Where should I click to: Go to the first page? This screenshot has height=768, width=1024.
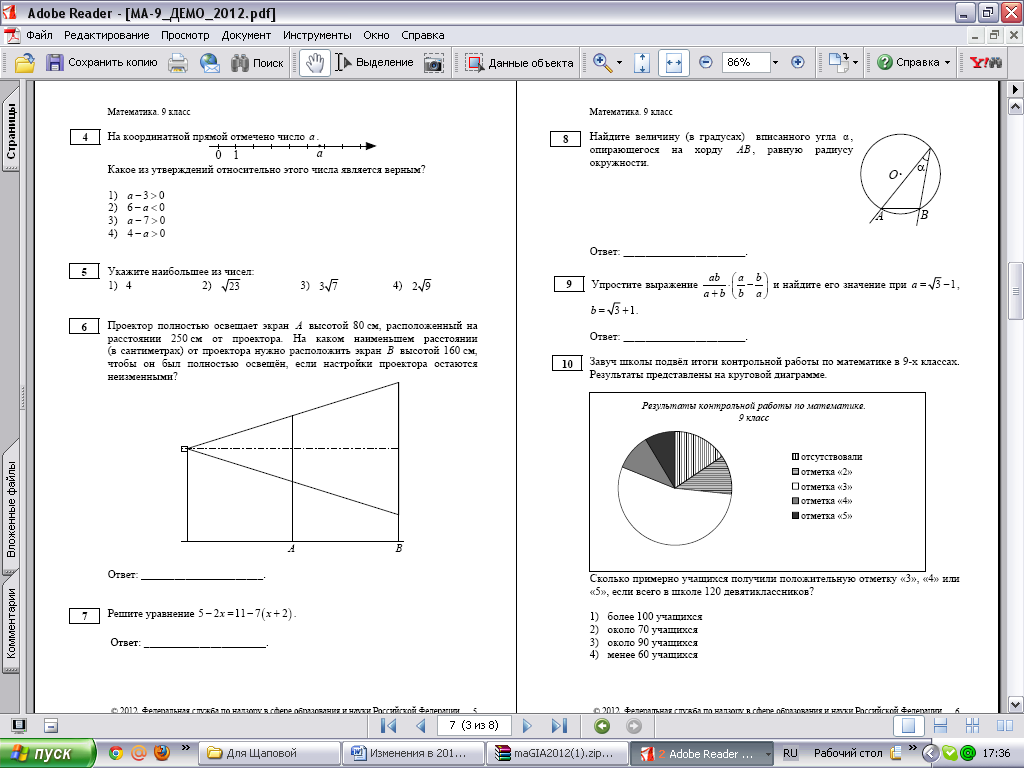tap(389, 726)
